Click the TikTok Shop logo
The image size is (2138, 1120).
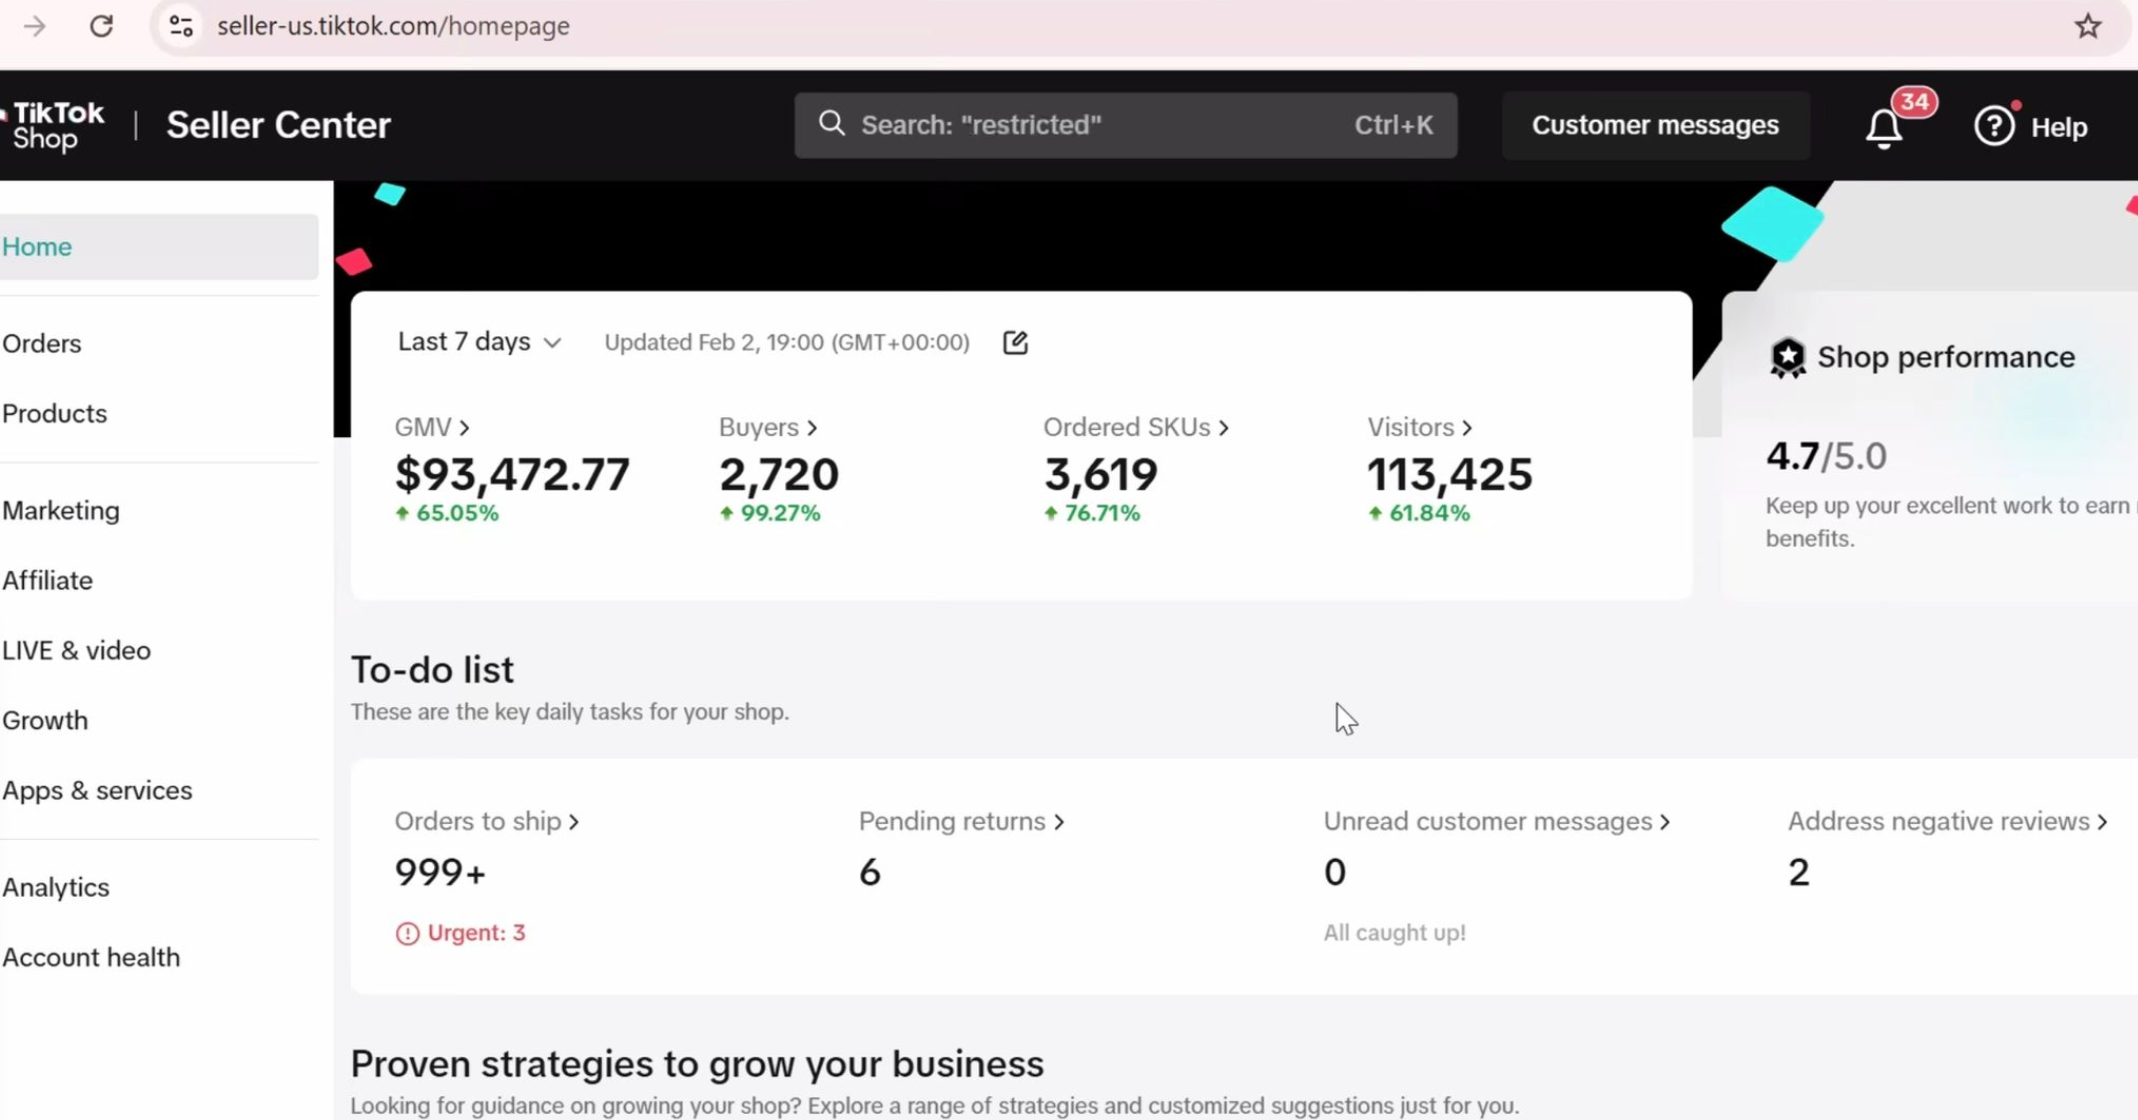[x=58, y=126]
